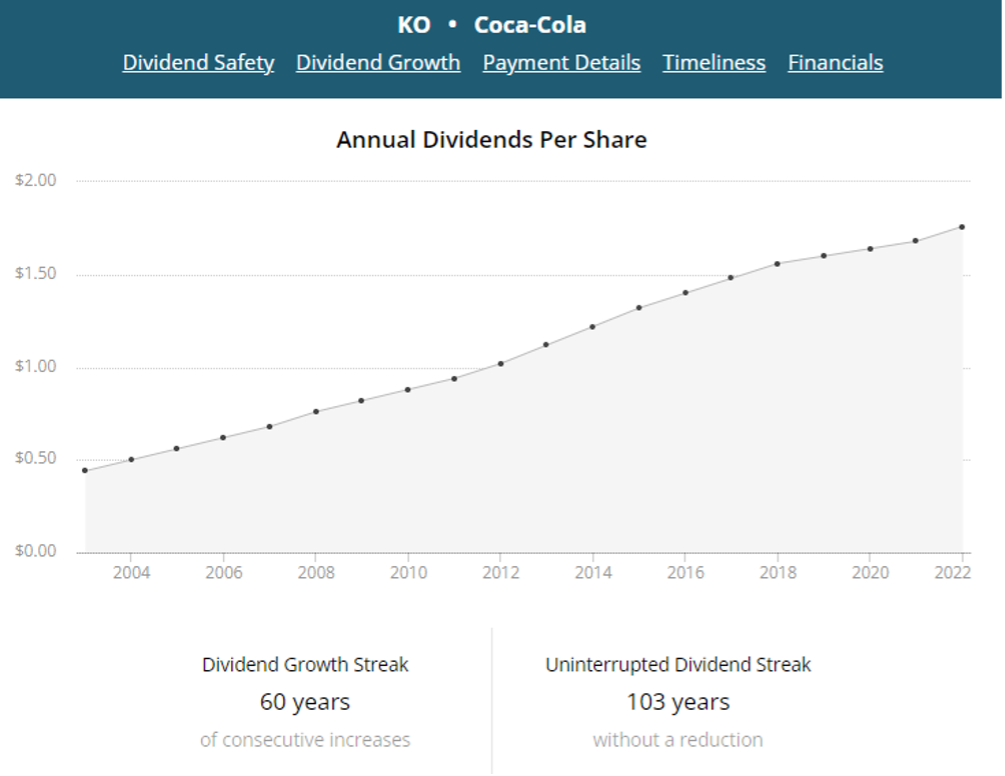
Task: Select the 2008 dividend data point
Action: [x=316, y=412]
